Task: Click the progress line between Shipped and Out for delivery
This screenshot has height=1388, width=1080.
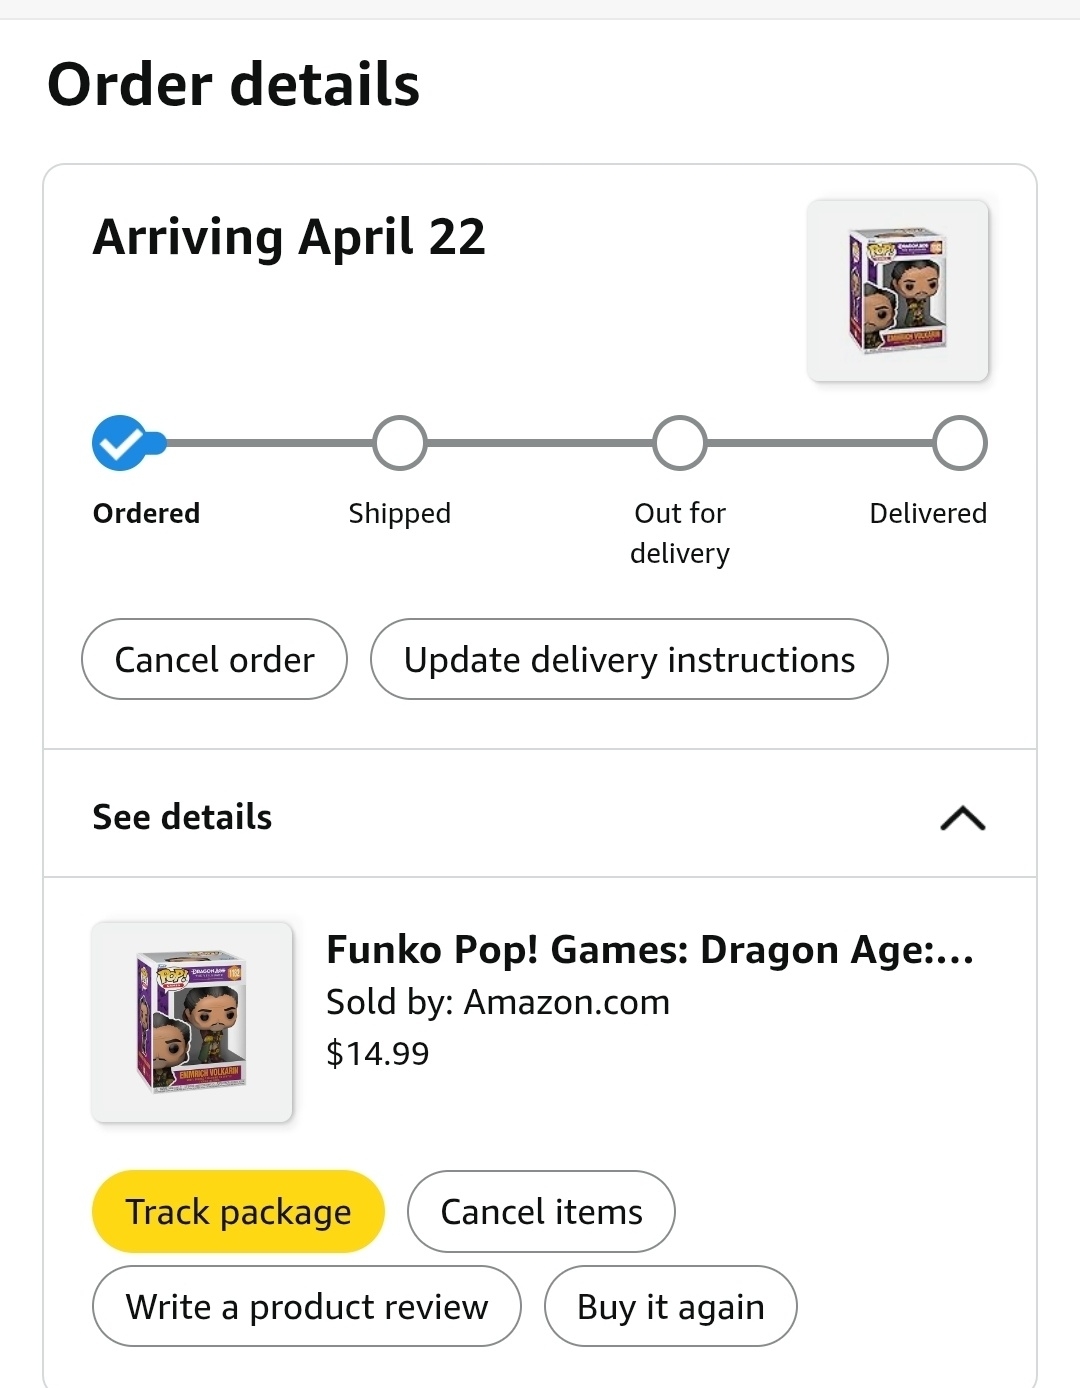Action: click(x=540, y=443)
